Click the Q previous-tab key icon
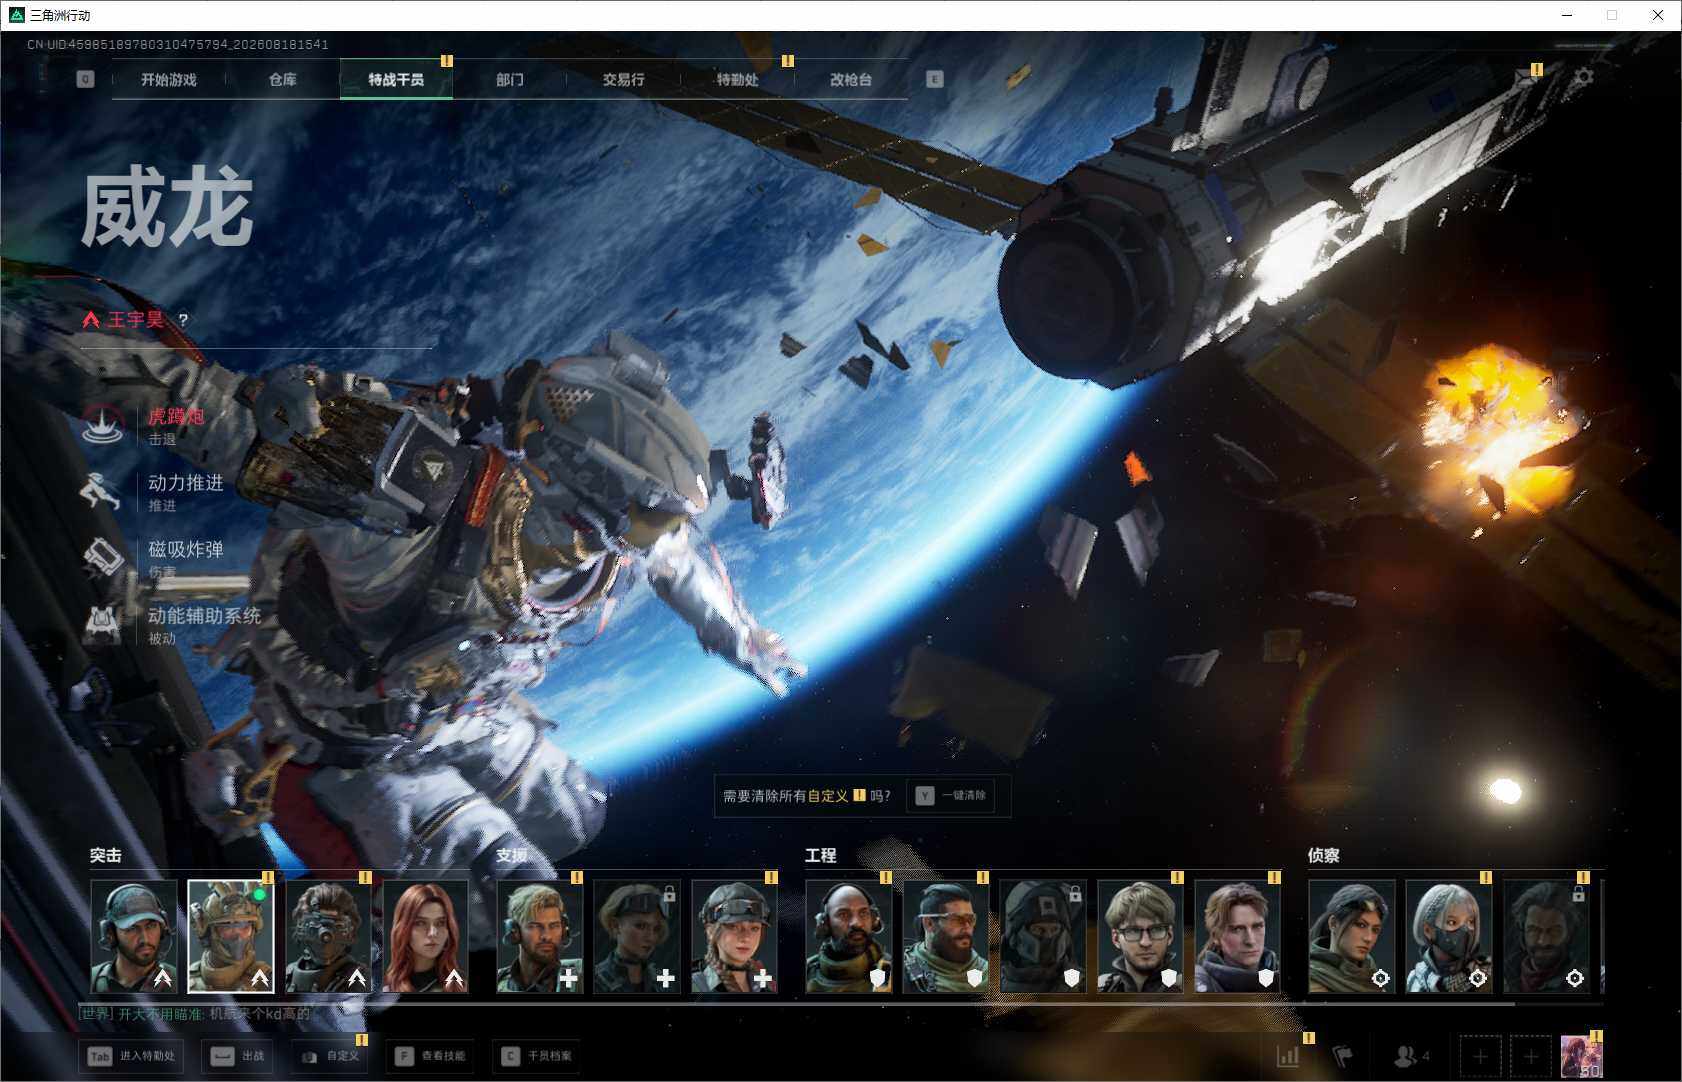Screen dimensions: 1682x1082 (x=85, y=79)
